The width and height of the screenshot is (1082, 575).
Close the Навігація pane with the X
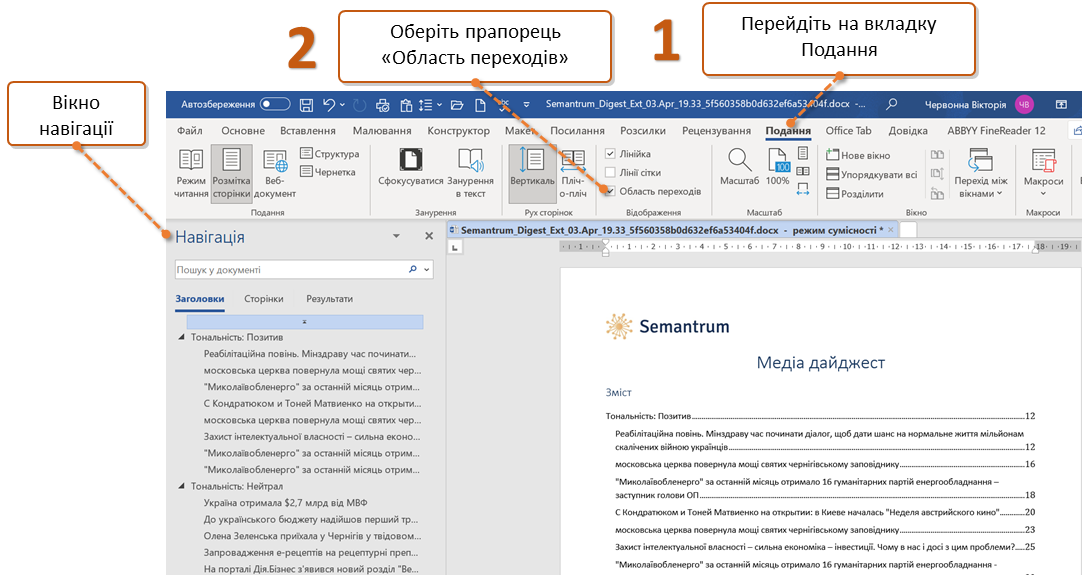(429, 236)
